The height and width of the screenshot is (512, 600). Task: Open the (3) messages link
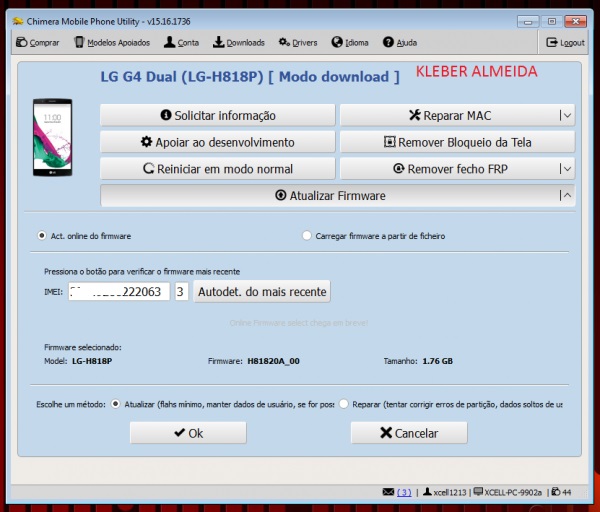404,492
